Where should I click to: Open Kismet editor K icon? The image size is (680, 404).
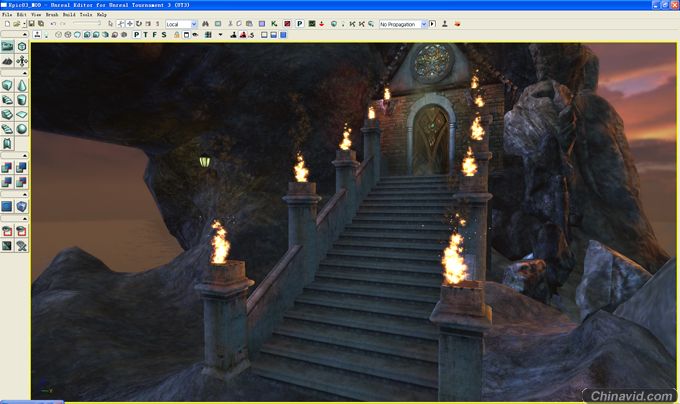coord(274,24)
